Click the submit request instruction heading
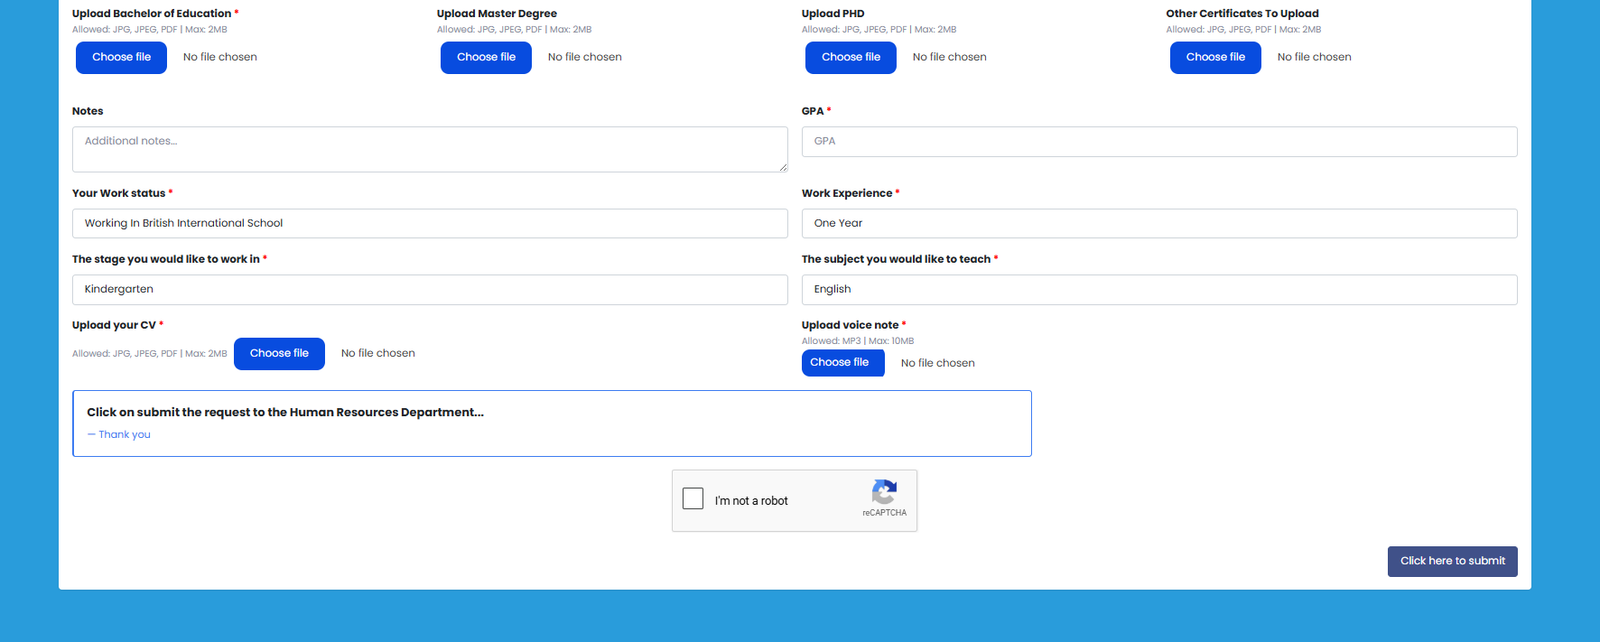The width and height of the screenshot is (1600, 642). click(x=285, y=412)
